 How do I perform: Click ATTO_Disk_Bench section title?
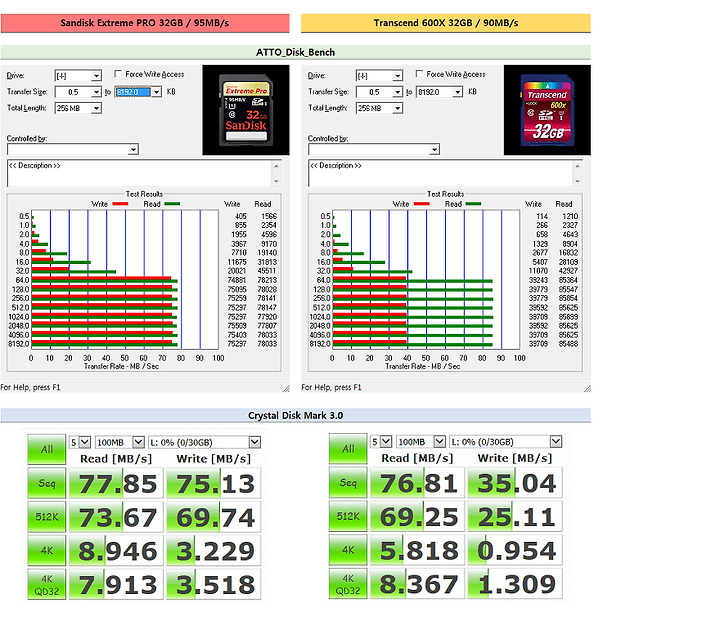[x=295, y=52]
